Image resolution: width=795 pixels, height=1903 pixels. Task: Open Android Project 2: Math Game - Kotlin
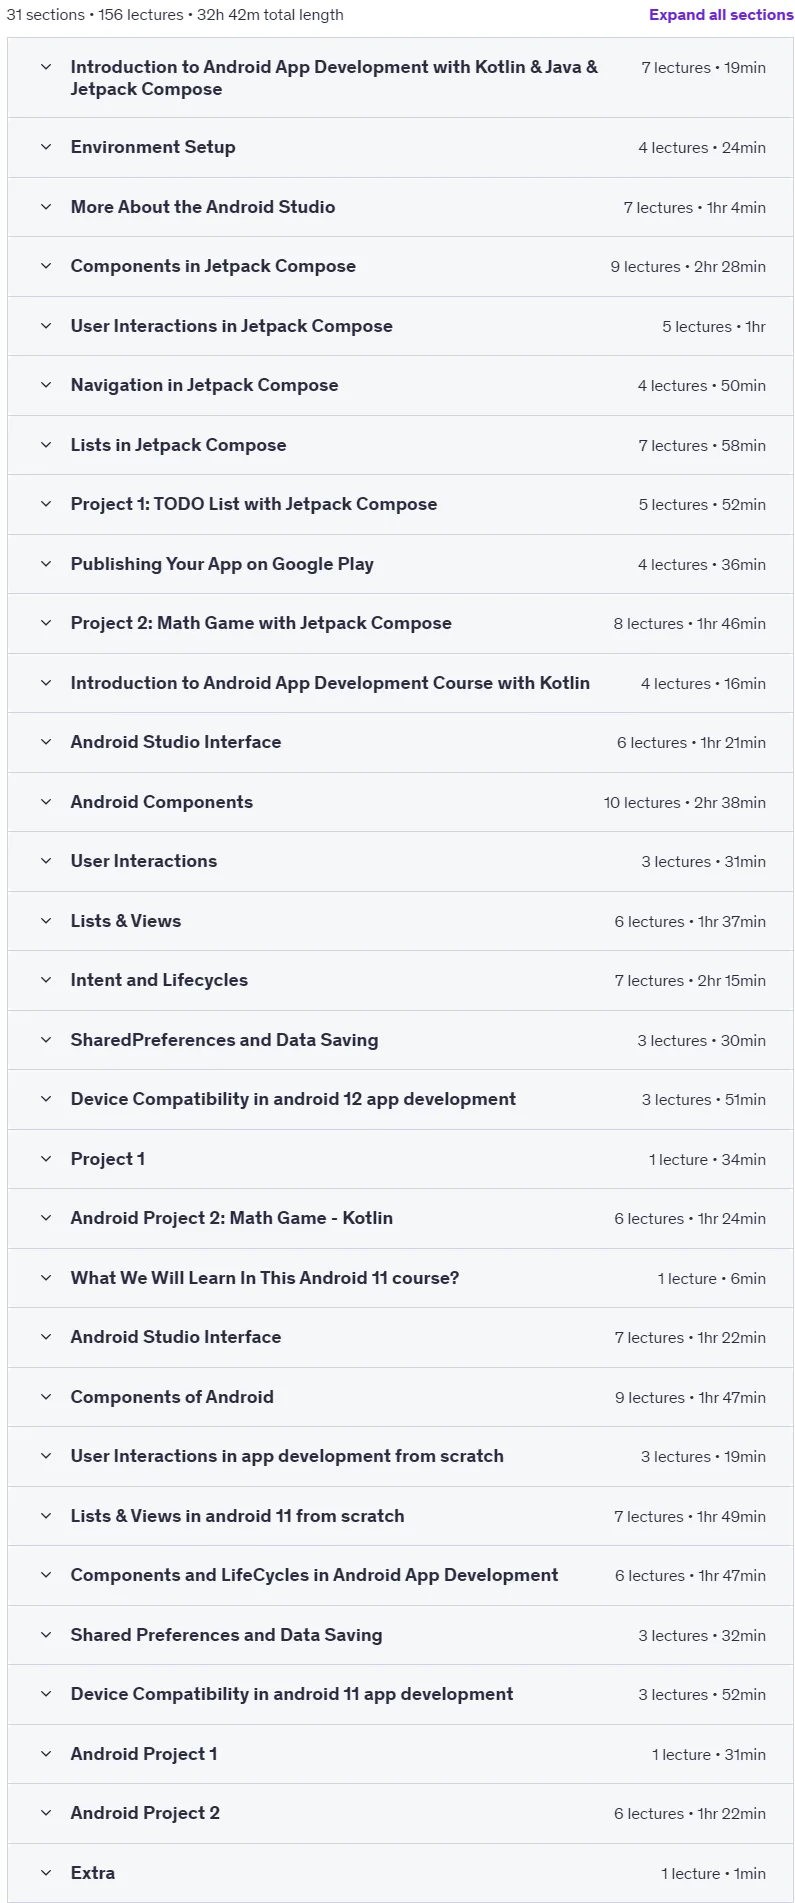pyautogui.click(x=400, y=1218)
